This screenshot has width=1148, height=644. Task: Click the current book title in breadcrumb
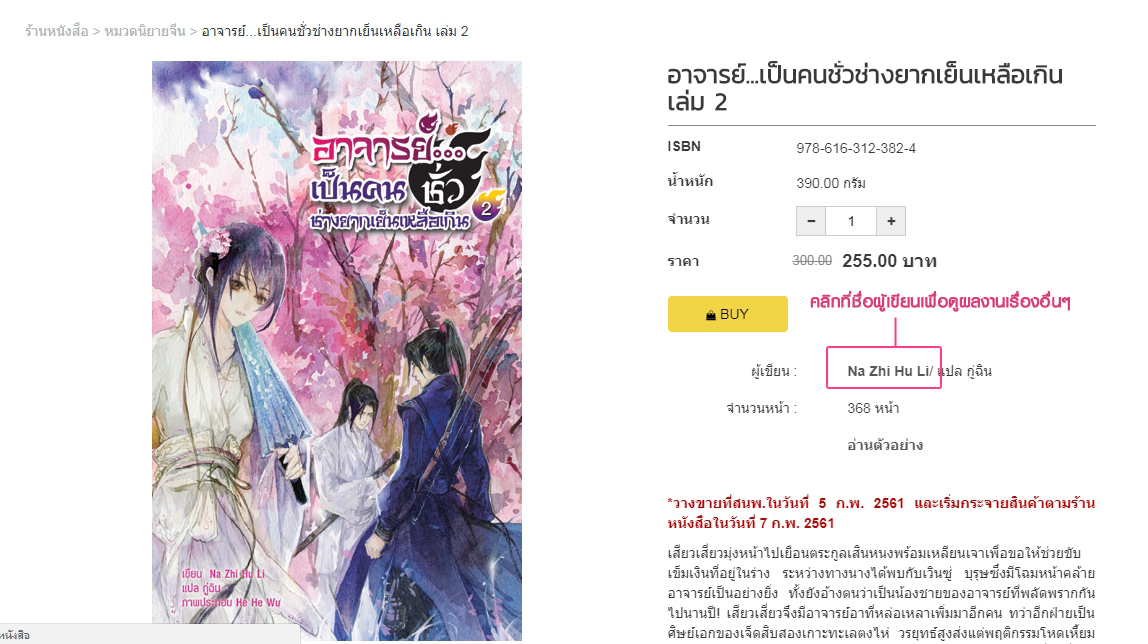tap(335, 31)
